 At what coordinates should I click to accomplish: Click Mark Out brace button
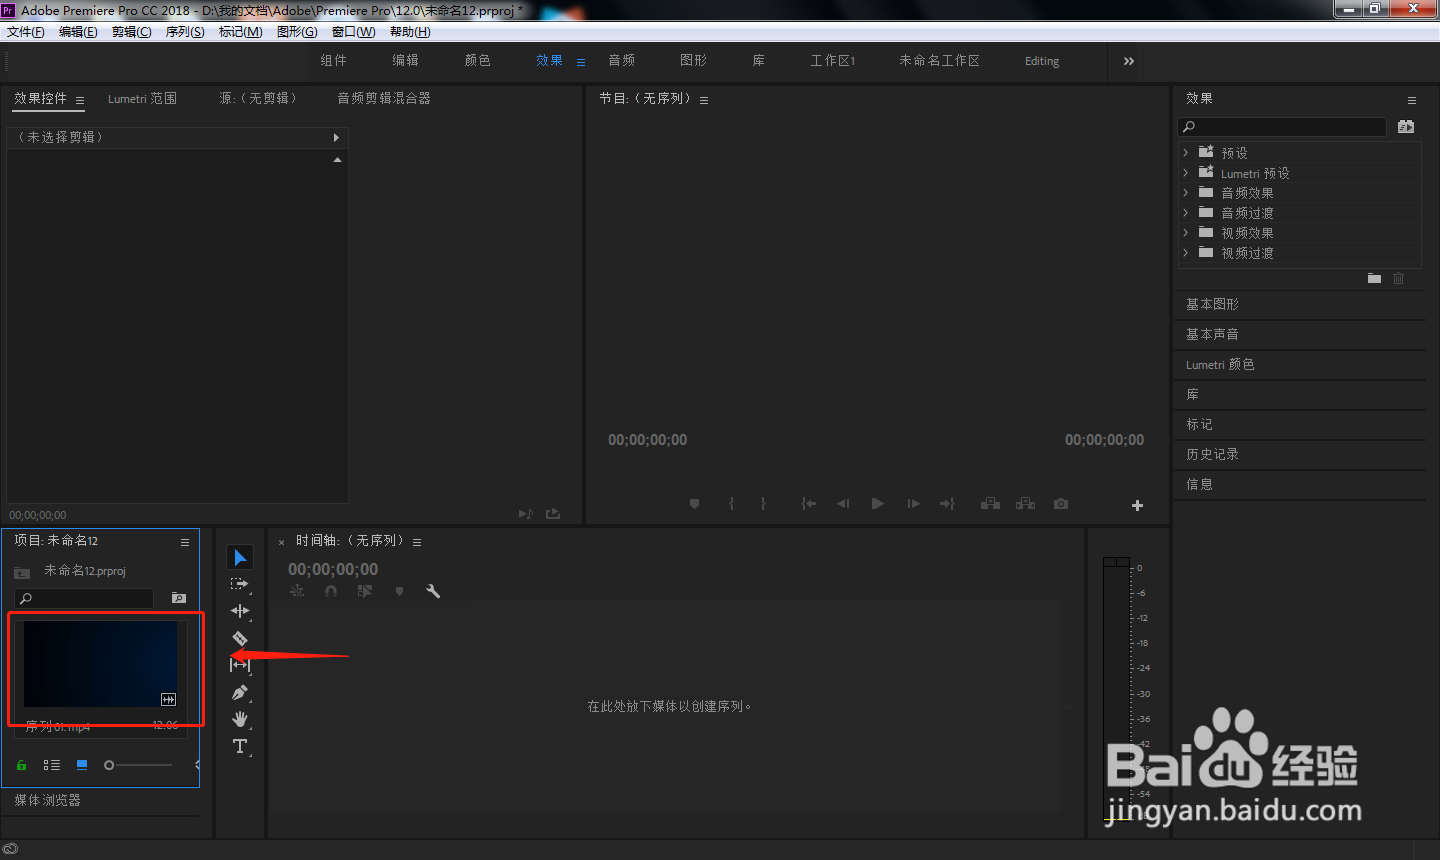click(763, 504)
